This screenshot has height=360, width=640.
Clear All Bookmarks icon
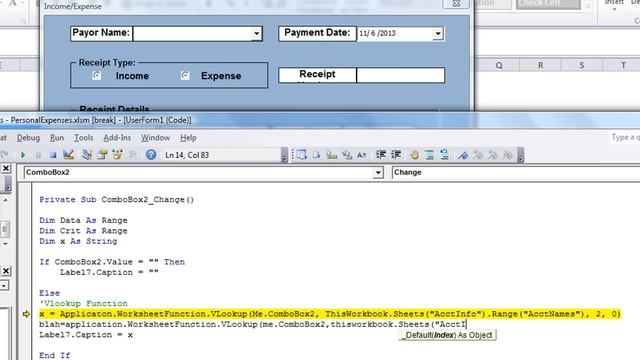coord(508,155)
